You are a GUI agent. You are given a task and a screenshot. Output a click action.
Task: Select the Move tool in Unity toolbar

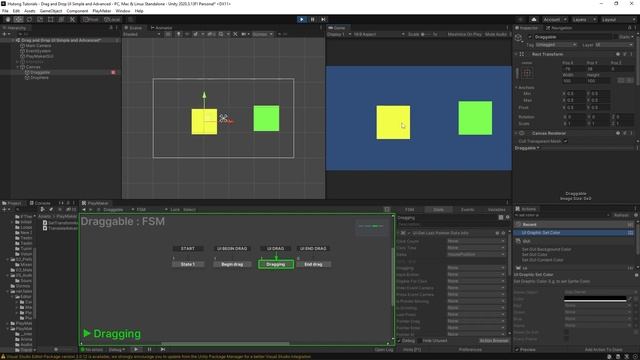18,19
